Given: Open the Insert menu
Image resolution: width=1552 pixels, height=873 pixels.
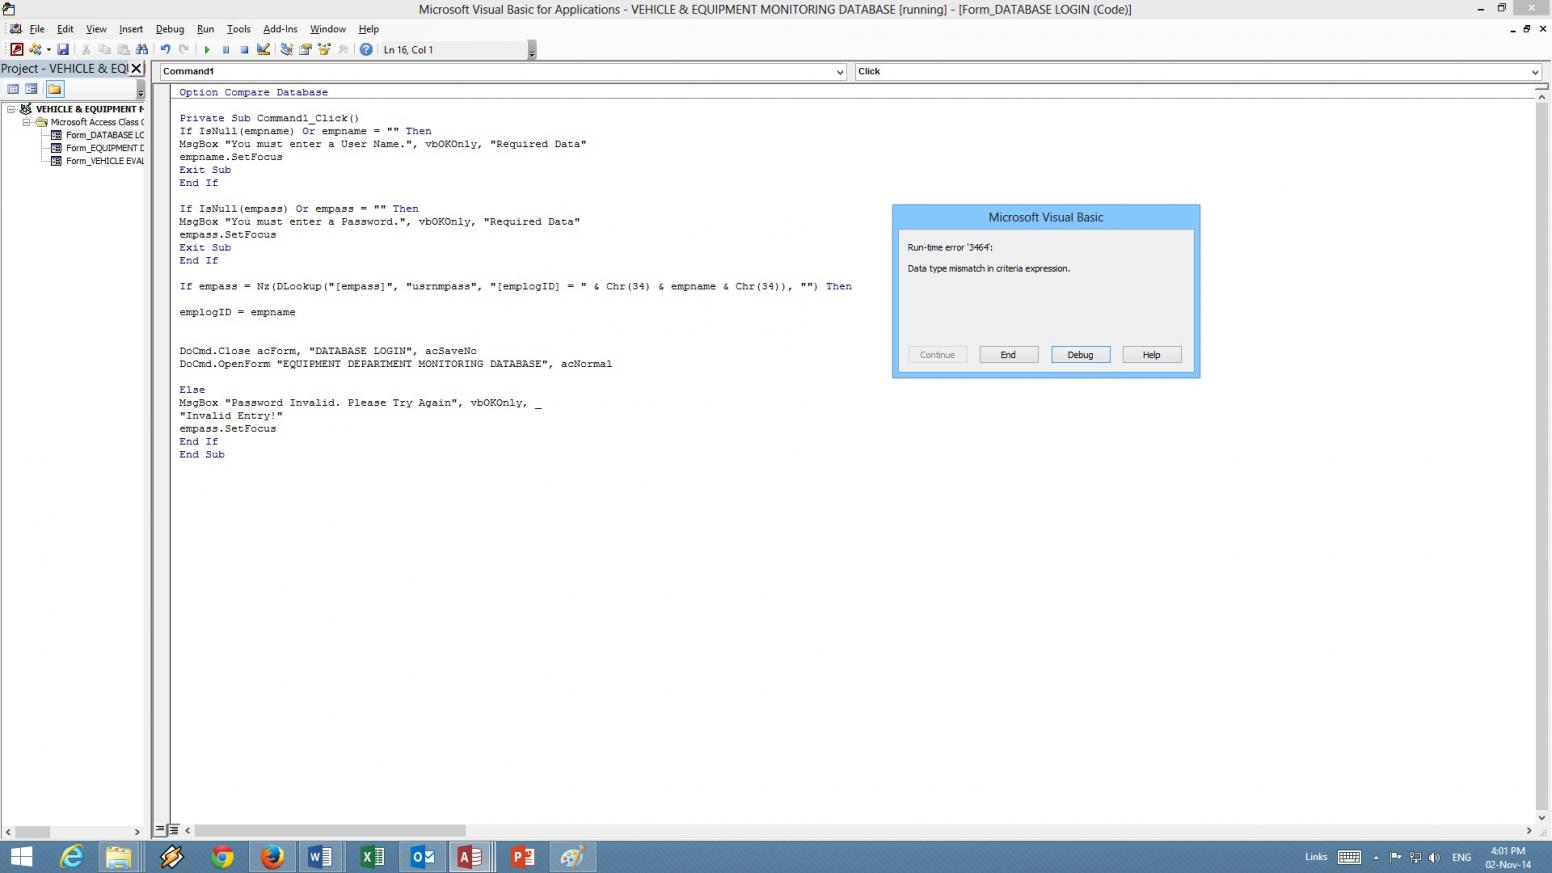Looking at the screenshot, I should pos(131,29).
